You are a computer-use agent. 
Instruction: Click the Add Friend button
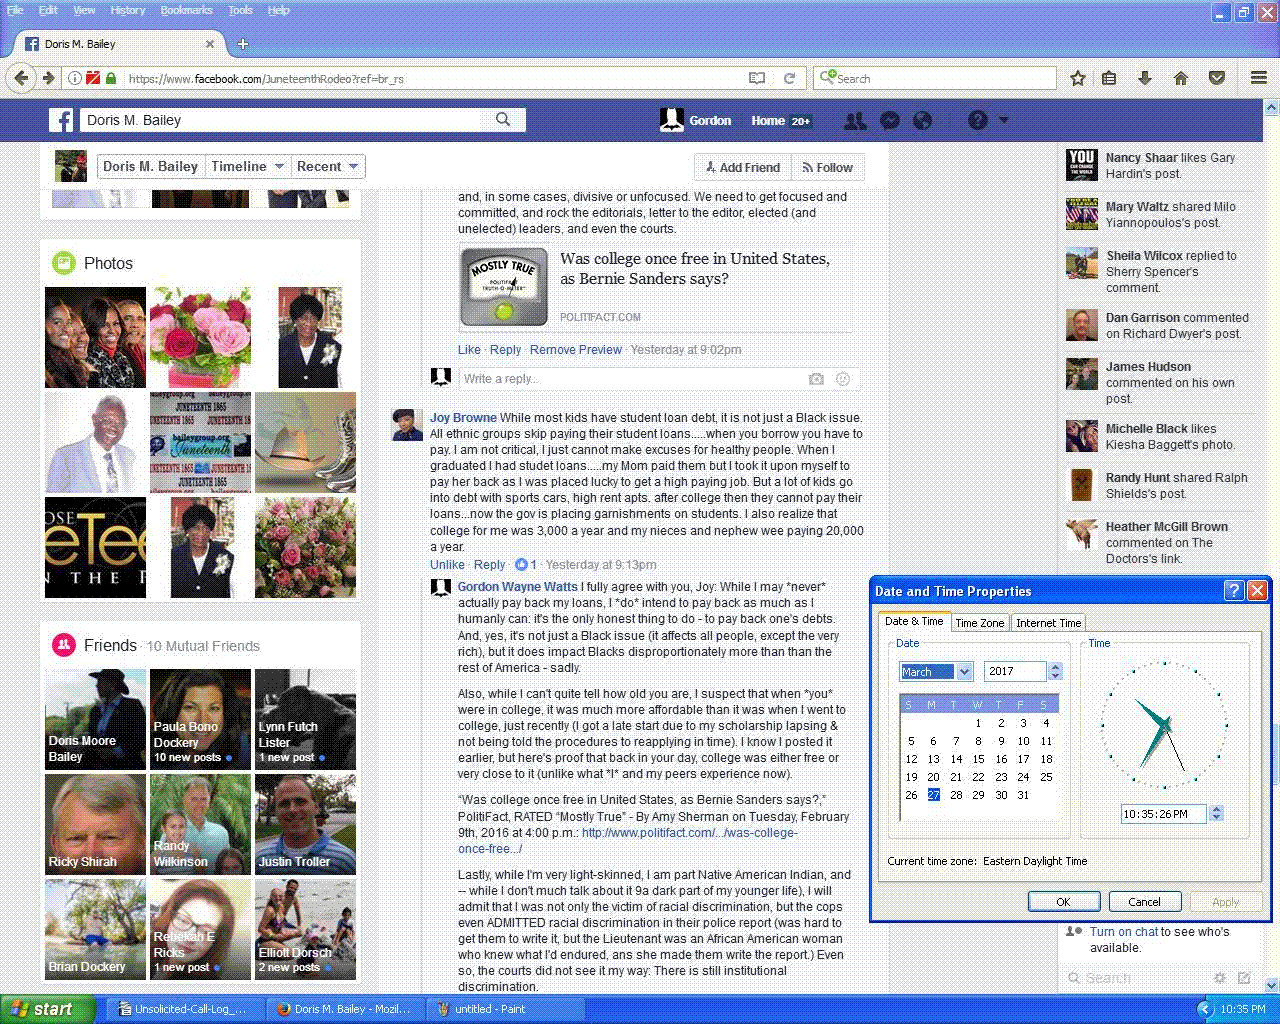742,168
